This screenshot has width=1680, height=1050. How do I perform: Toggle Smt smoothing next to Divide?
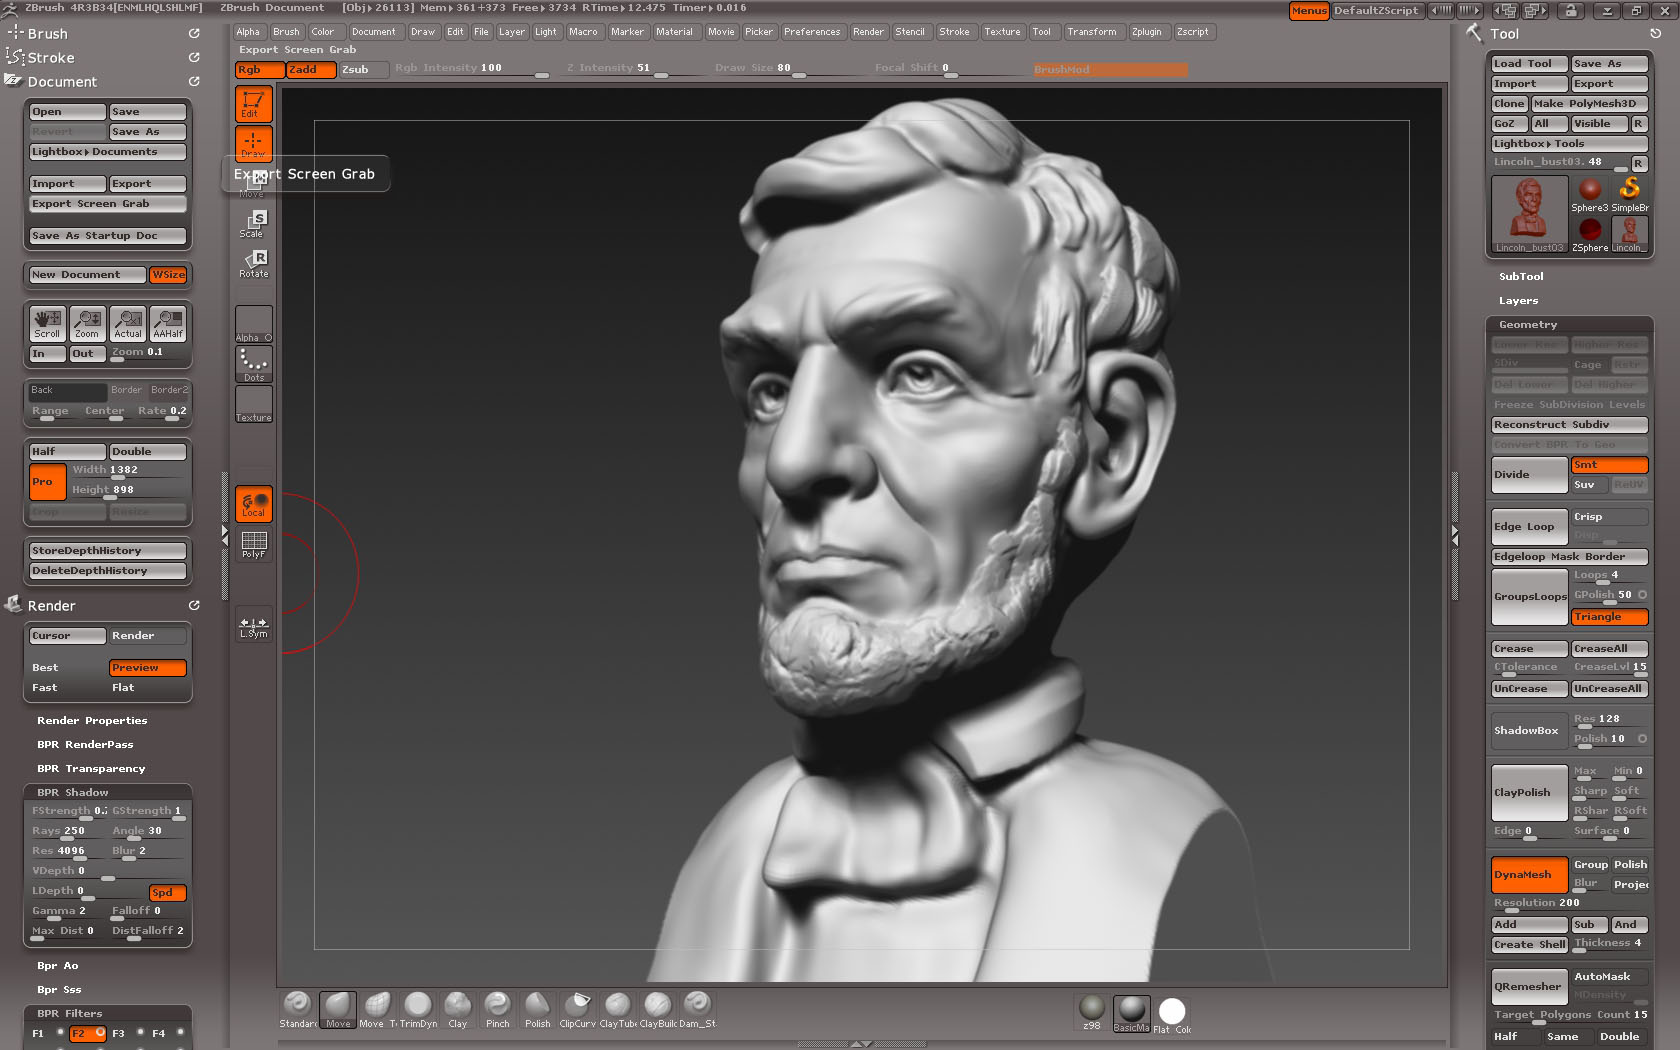1608,465
